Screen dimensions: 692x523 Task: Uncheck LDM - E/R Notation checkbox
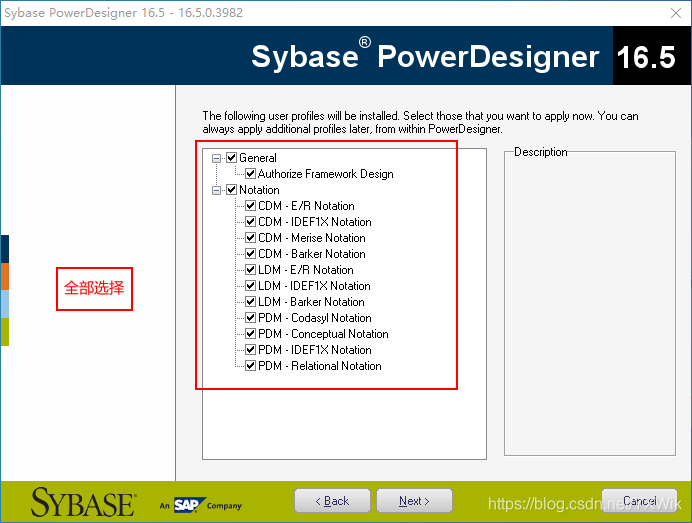[251, 270]
